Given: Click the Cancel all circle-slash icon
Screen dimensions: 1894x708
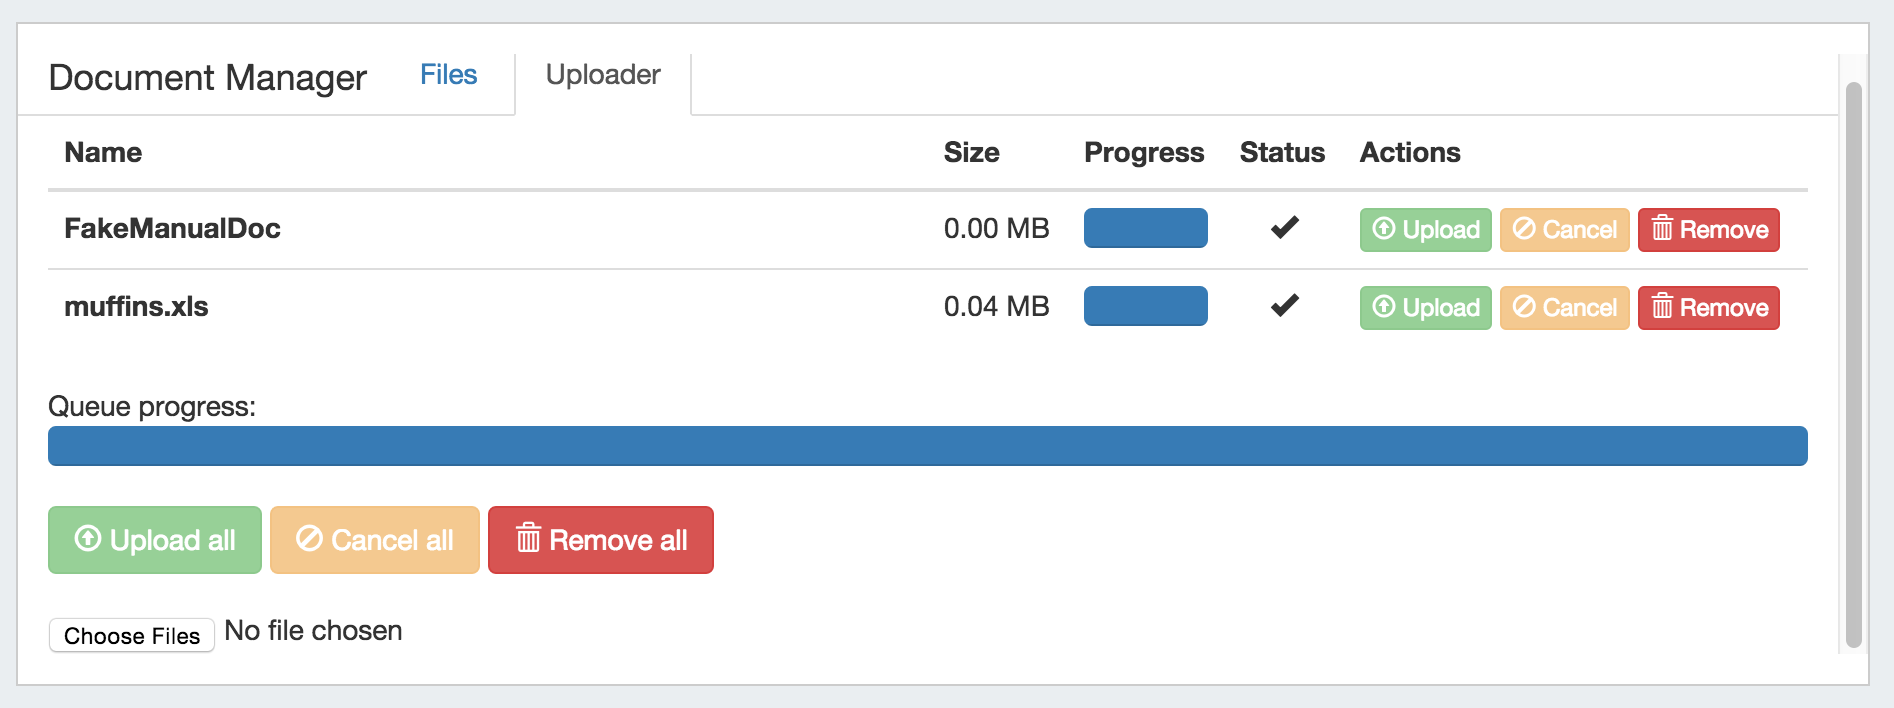Looking at the screenshot, I should coord(309,539).
